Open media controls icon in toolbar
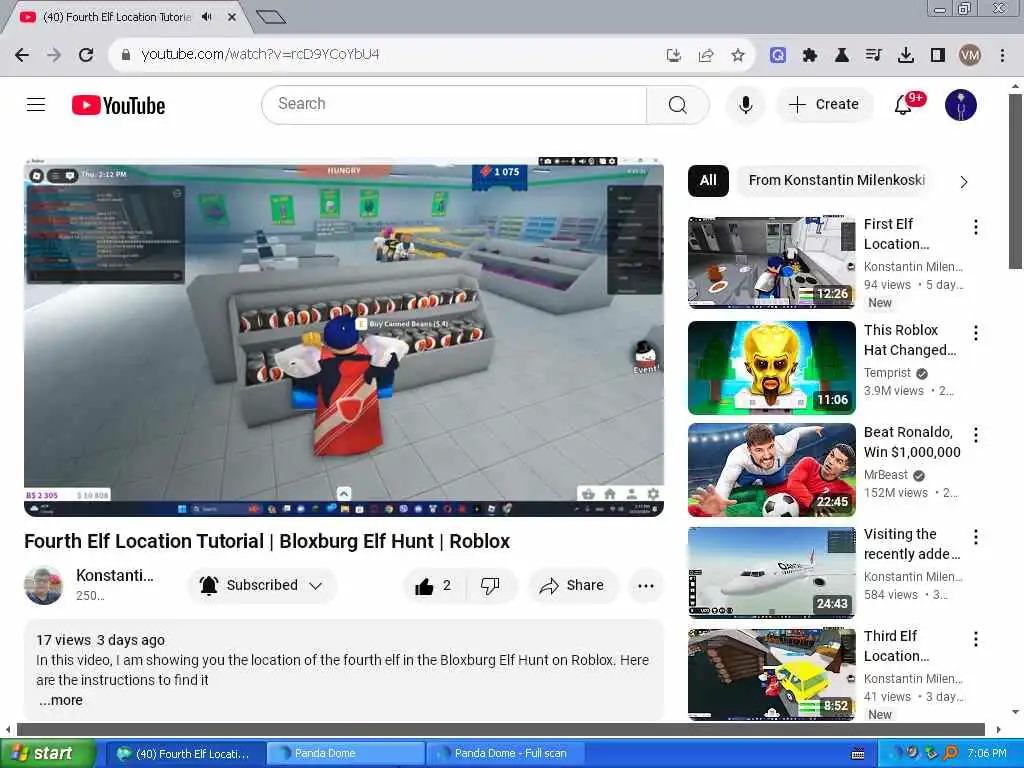Image resolution: width=1024 pixels, height=768 pixels. click(x=874, y=56)
